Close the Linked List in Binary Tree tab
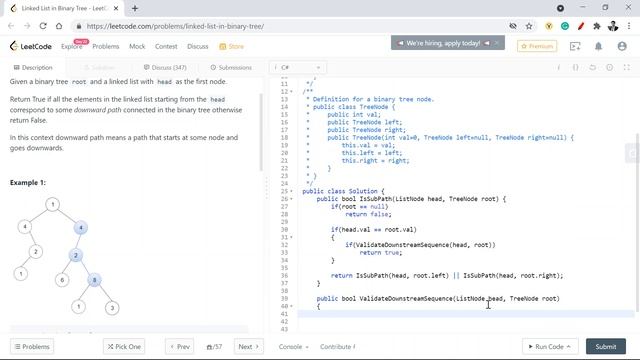Screen dimensions: 640x360 click(116, 8)
